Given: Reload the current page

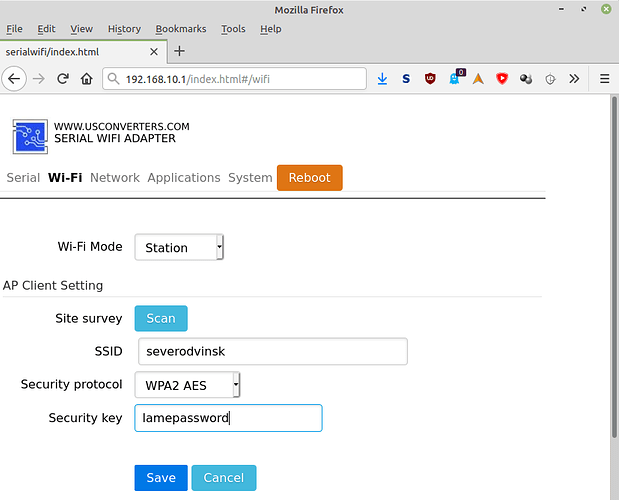Looking at the screenshot, I should 63,79.
